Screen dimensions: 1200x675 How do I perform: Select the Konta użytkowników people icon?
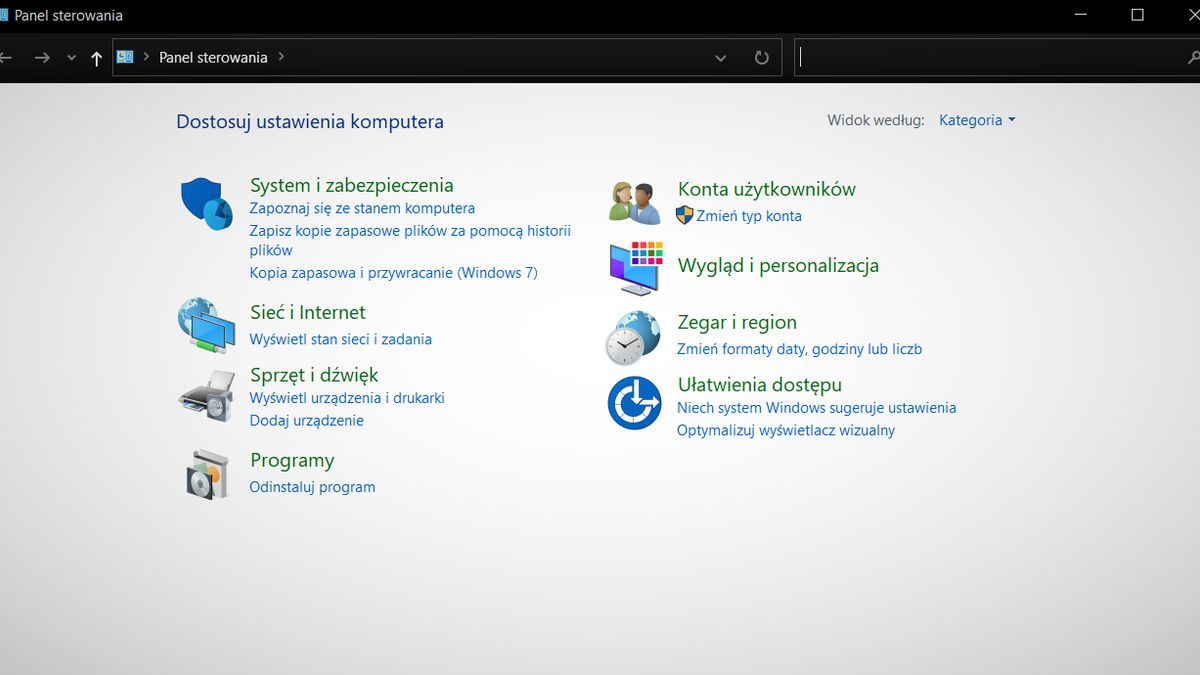click(633, 200)
